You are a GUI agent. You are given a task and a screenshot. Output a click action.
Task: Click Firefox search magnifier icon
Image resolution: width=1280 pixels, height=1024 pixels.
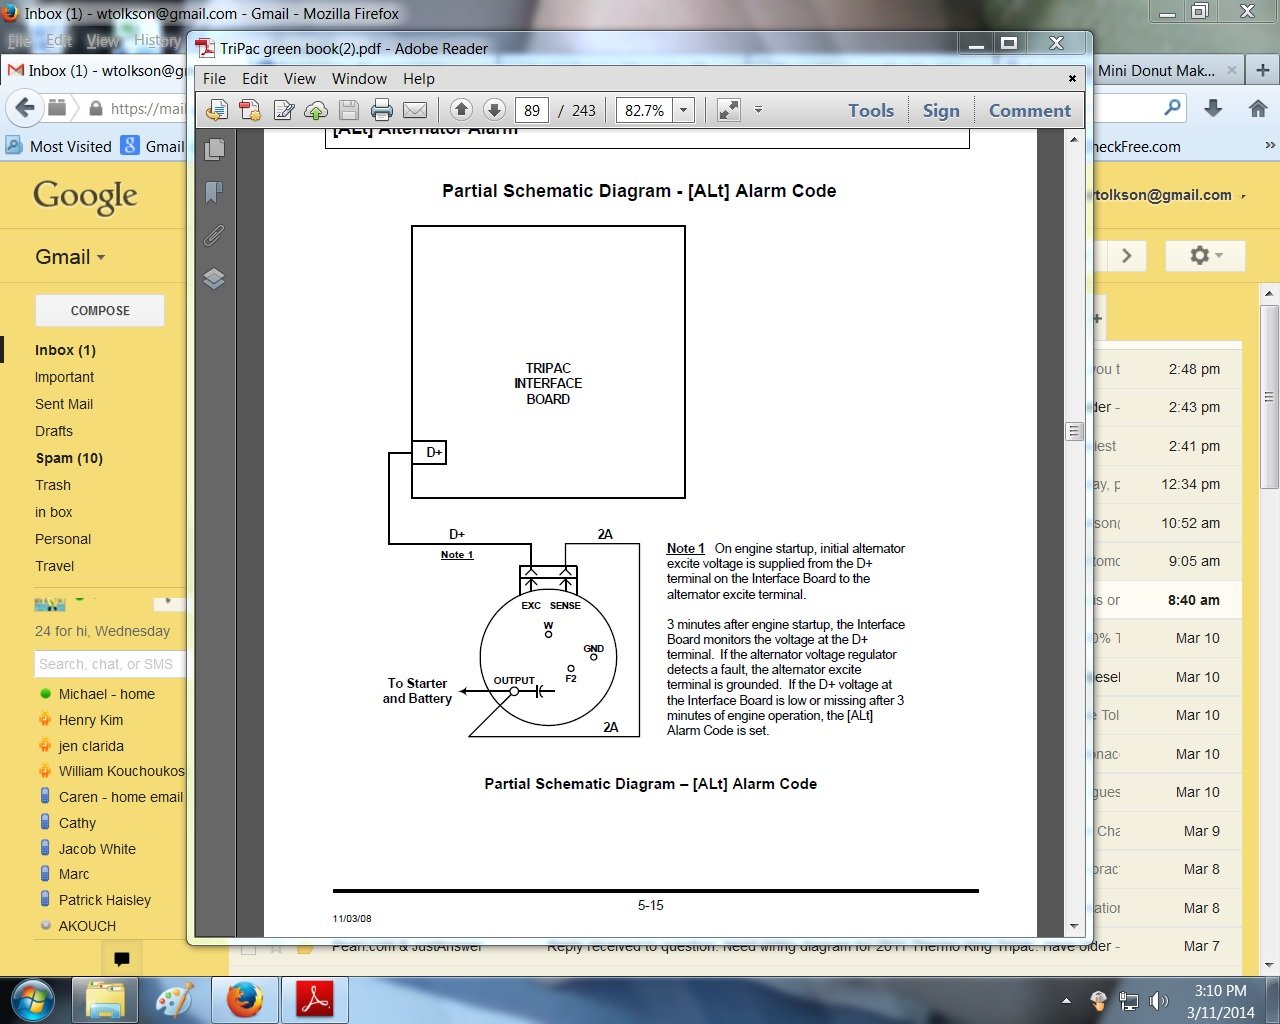coord(1172,107)
